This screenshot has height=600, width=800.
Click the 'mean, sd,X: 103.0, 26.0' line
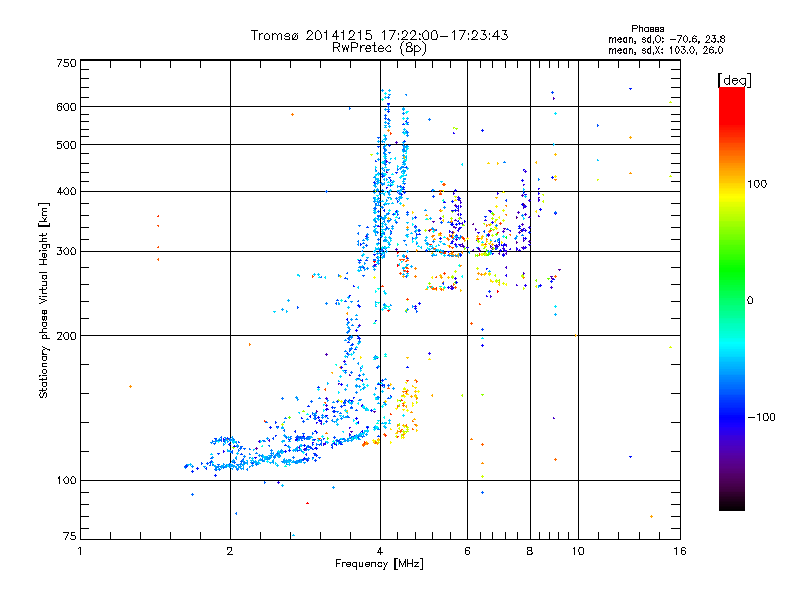tap(665, 50)
